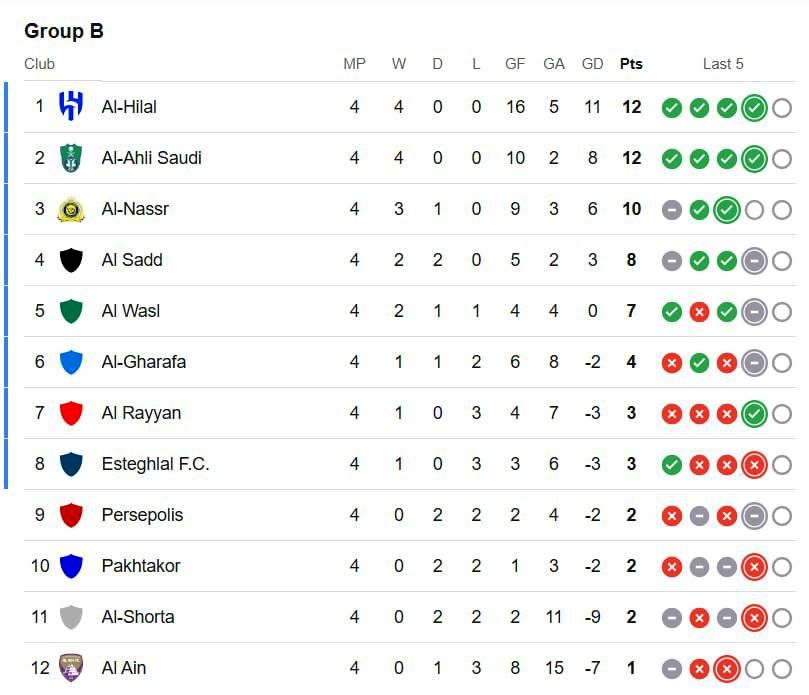Click the GD column header

pos(593,64)
